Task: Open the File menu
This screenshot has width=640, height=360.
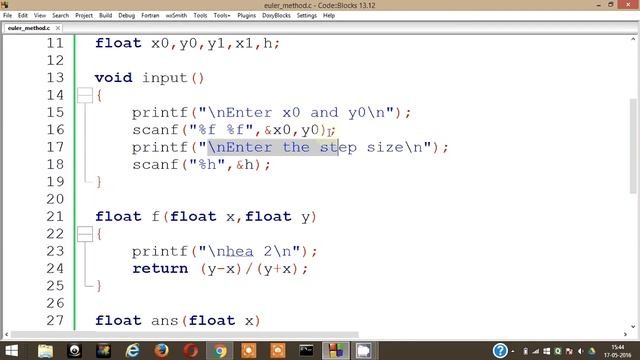Action: pyautogui.click(x=7, y=16)
